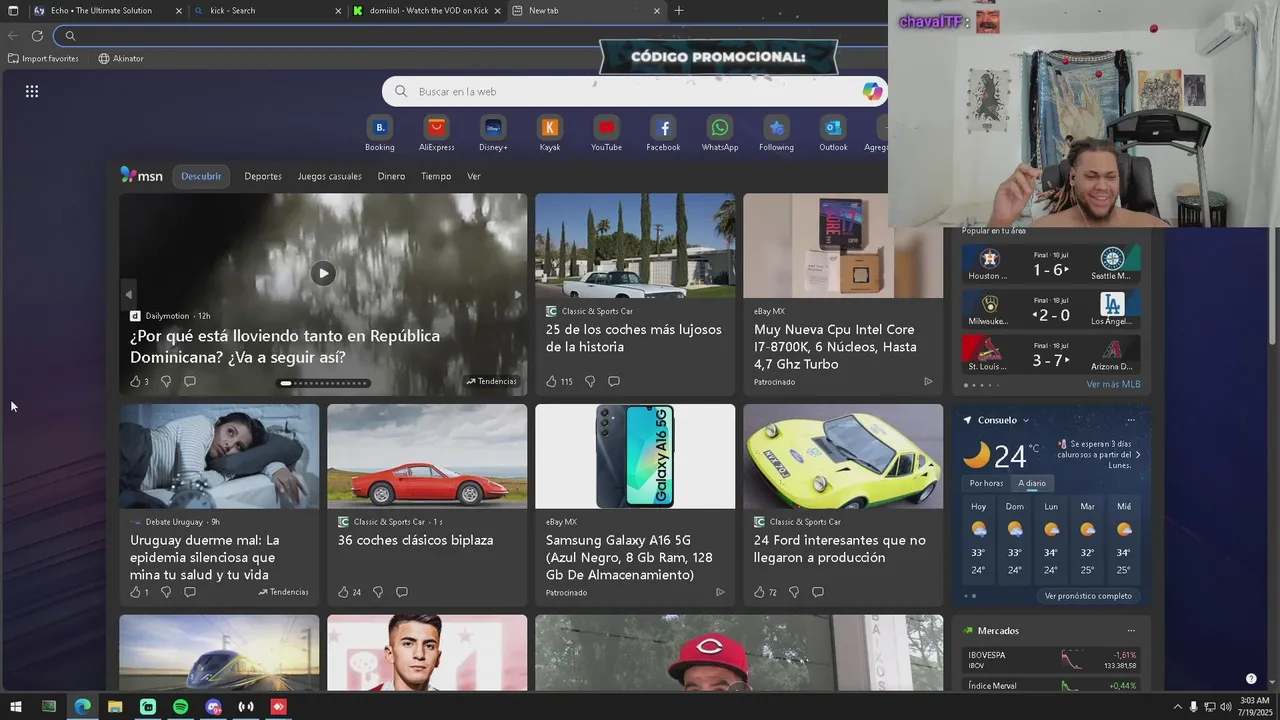Open the Mercados card three-dot menu
Viewport: 1280px width, 720px height.
pos(1131,631)
